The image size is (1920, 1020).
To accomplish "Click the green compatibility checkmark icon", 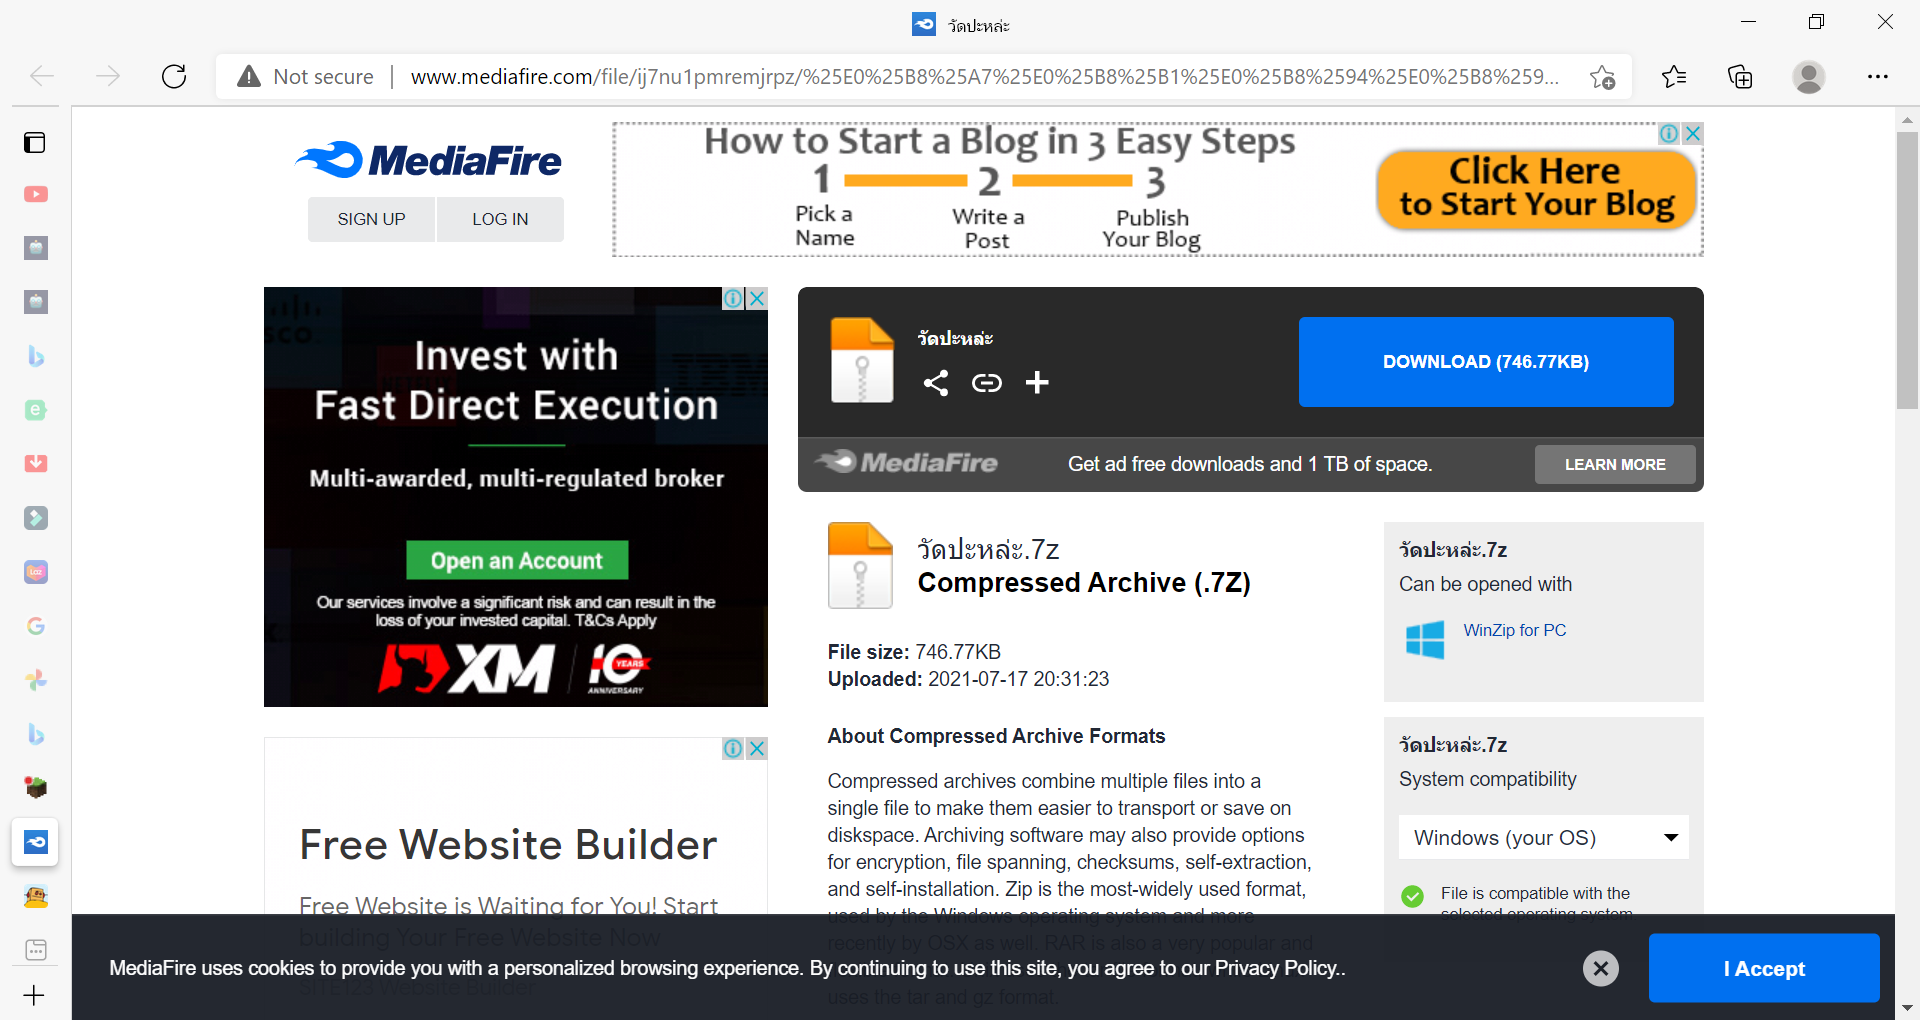I will click(1413, 896).
